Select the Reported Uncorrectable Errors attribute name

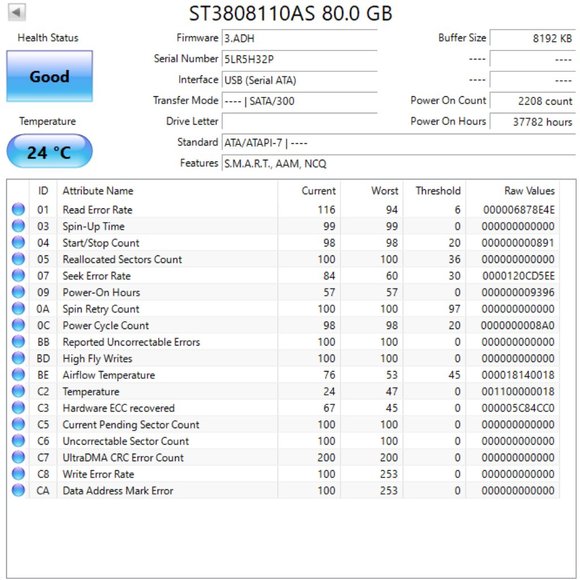tap(131, 342)
